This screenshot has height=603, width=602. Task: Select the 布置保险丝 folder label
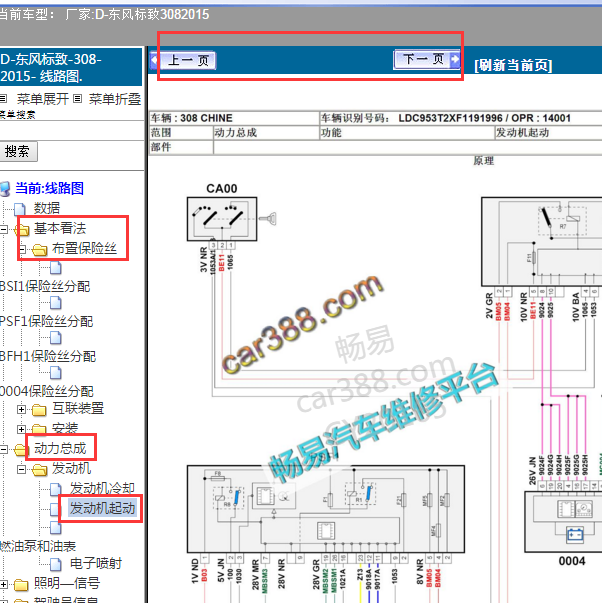84,248
